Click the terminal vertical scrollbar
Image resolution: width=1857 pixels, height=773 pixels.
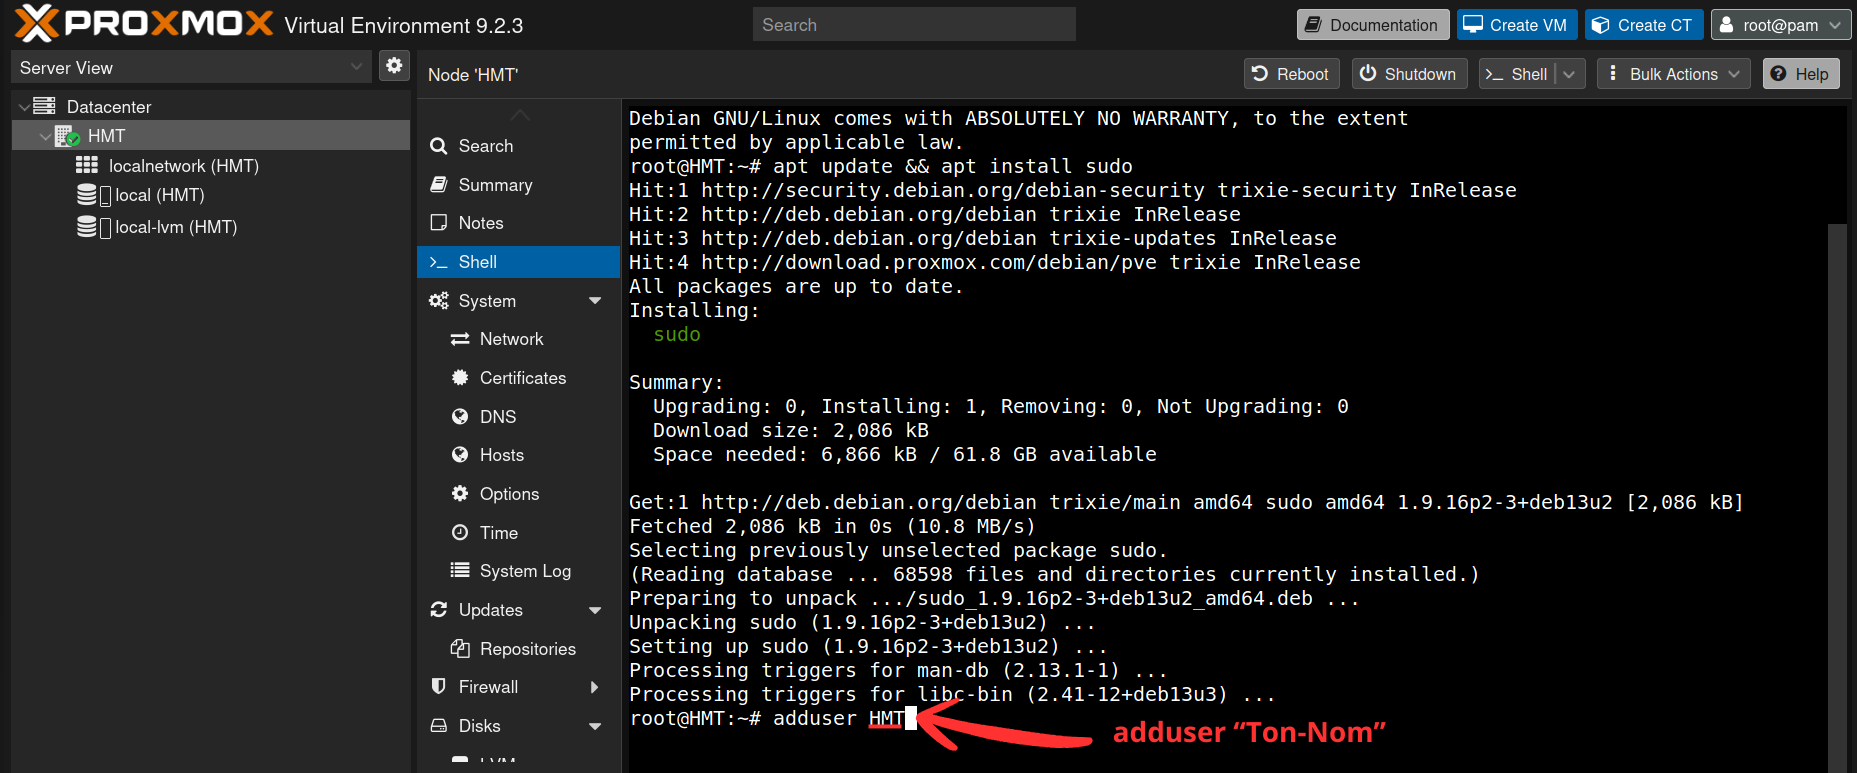1836,498
